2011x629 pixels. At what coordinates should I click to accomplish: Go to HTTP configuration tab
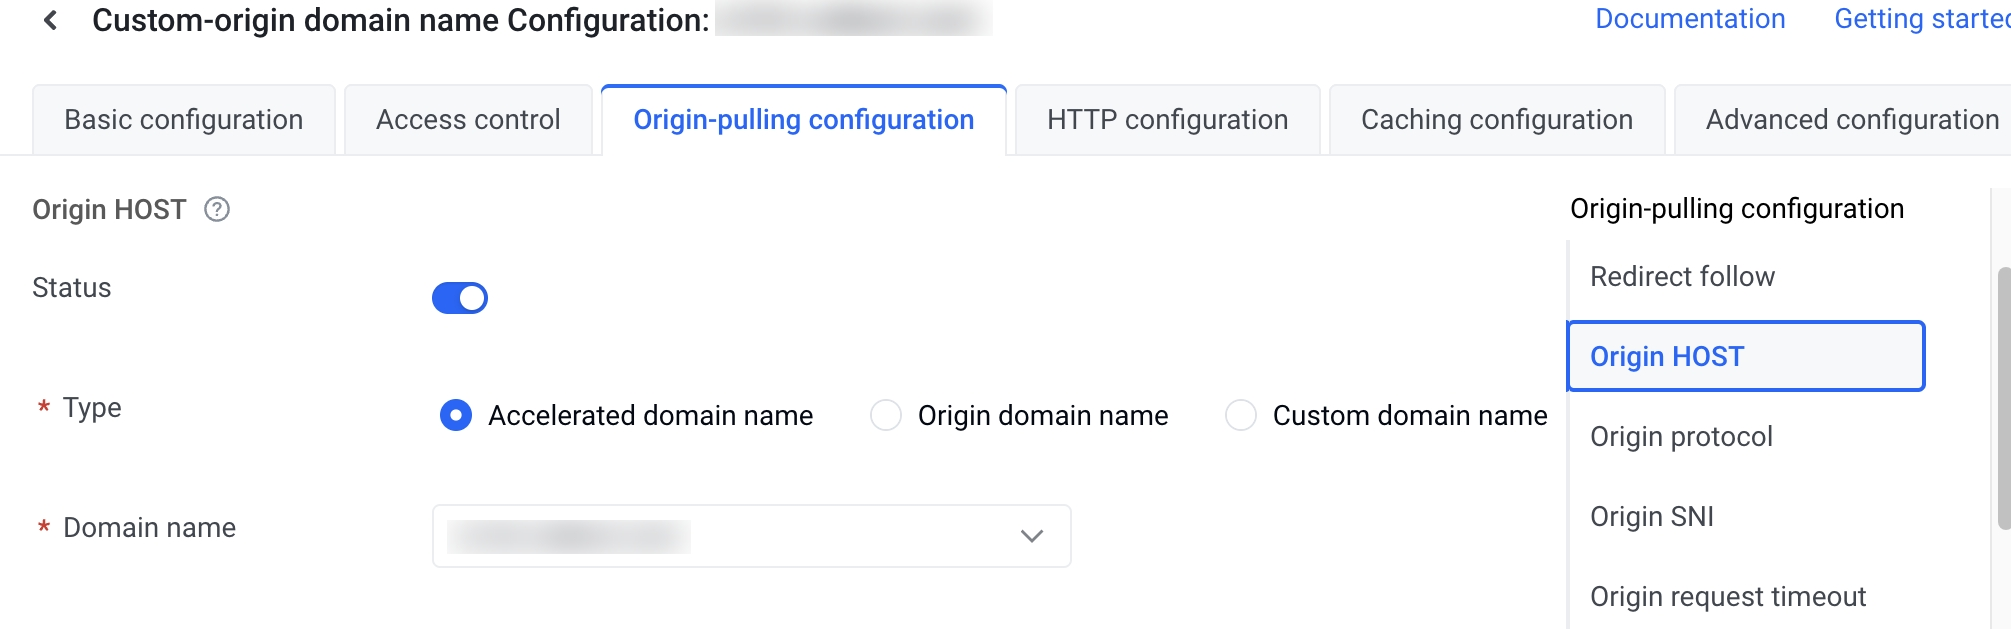tap(1167, 120)
